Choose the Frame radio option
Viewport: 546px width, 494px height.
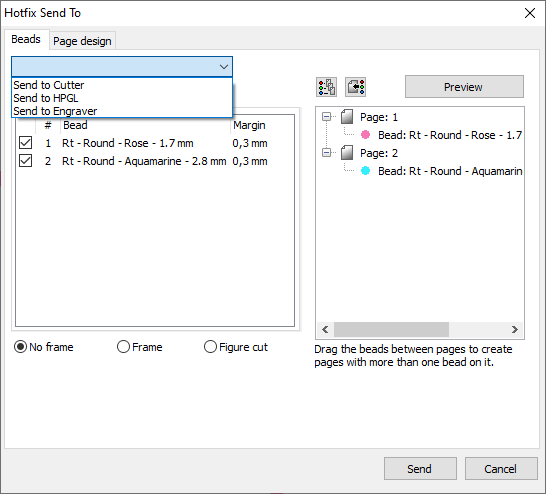123,347
